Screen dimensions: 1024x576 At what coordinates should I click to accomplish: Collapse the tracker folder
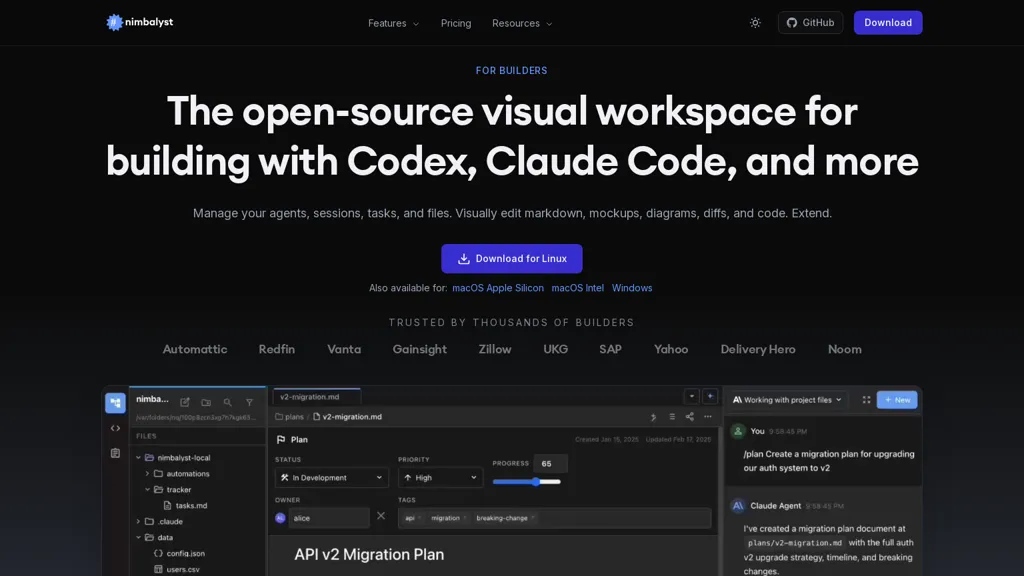147,489
